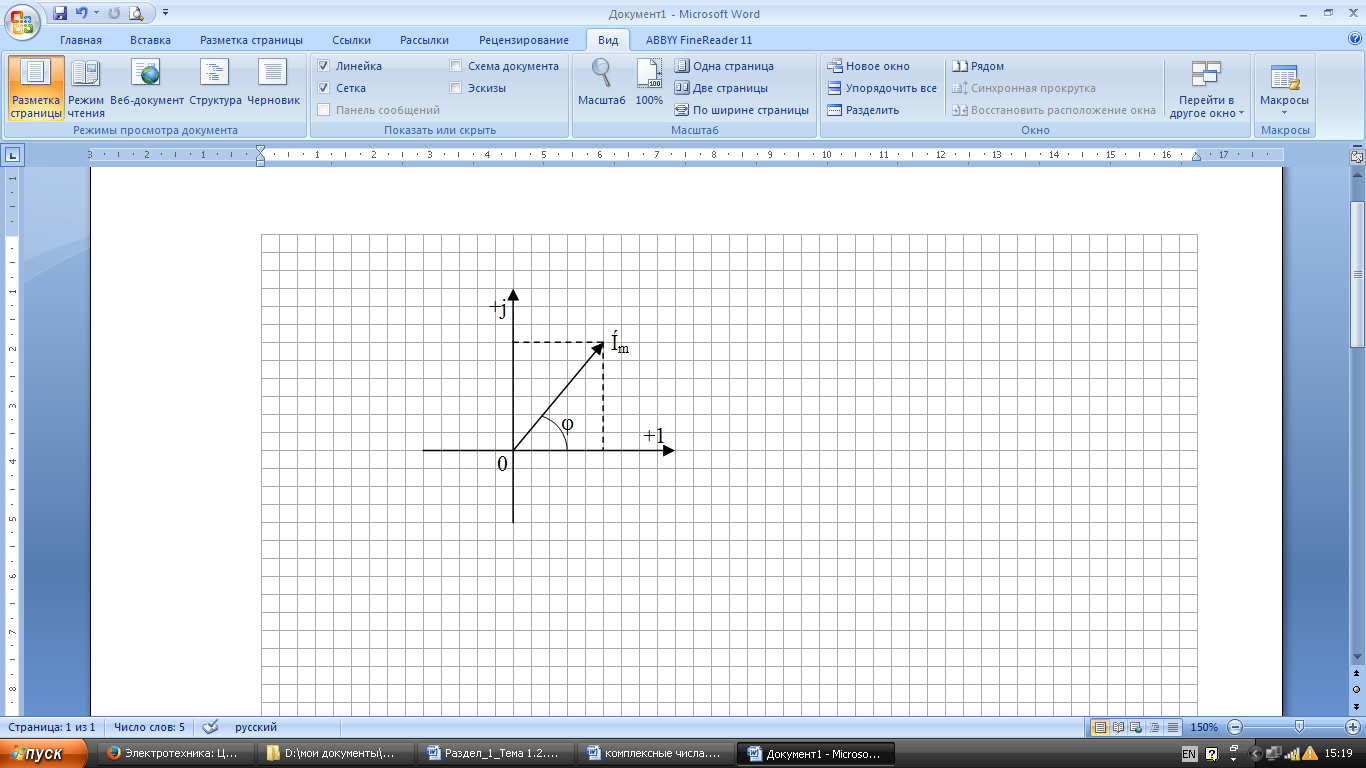Open Новое окно for this document

[x=869, y=66]
